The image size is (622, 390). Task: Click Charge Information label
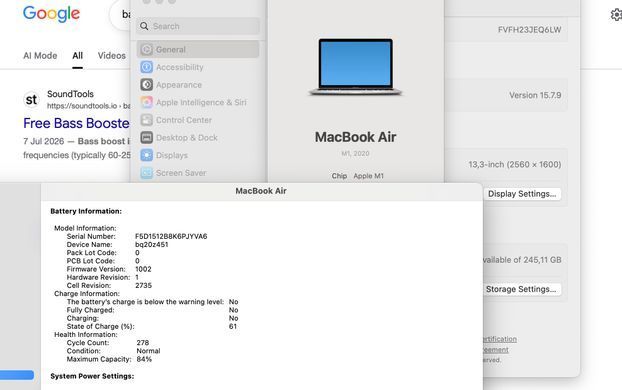click(x=87, y=294)
